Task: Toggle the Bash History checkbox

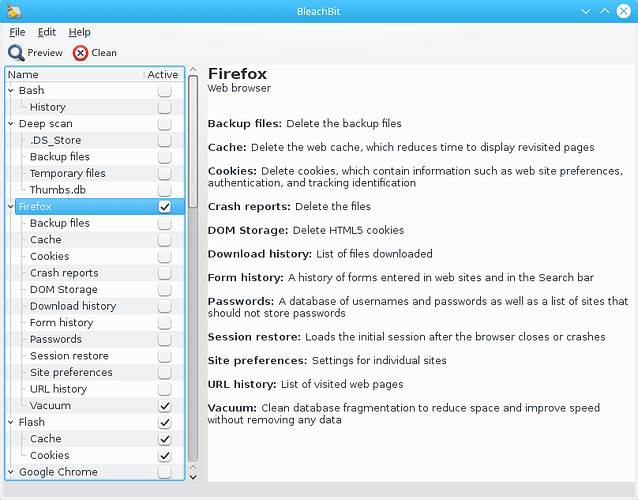Action: [164, 107]
